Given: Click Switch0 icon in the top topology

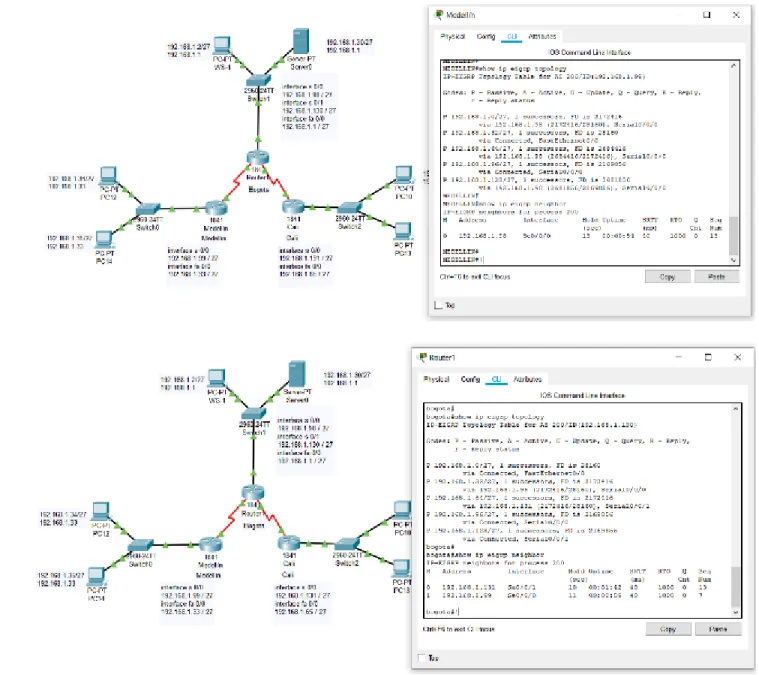Looking at the screenshot, I should click(x=148, y=209).
